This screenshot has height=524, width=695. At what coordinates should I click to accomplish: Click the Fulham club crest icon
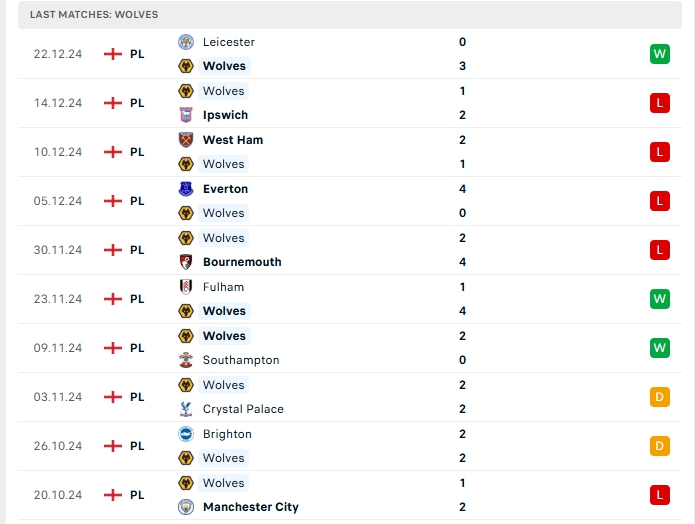pyautogui.click(x=185, y=287)
